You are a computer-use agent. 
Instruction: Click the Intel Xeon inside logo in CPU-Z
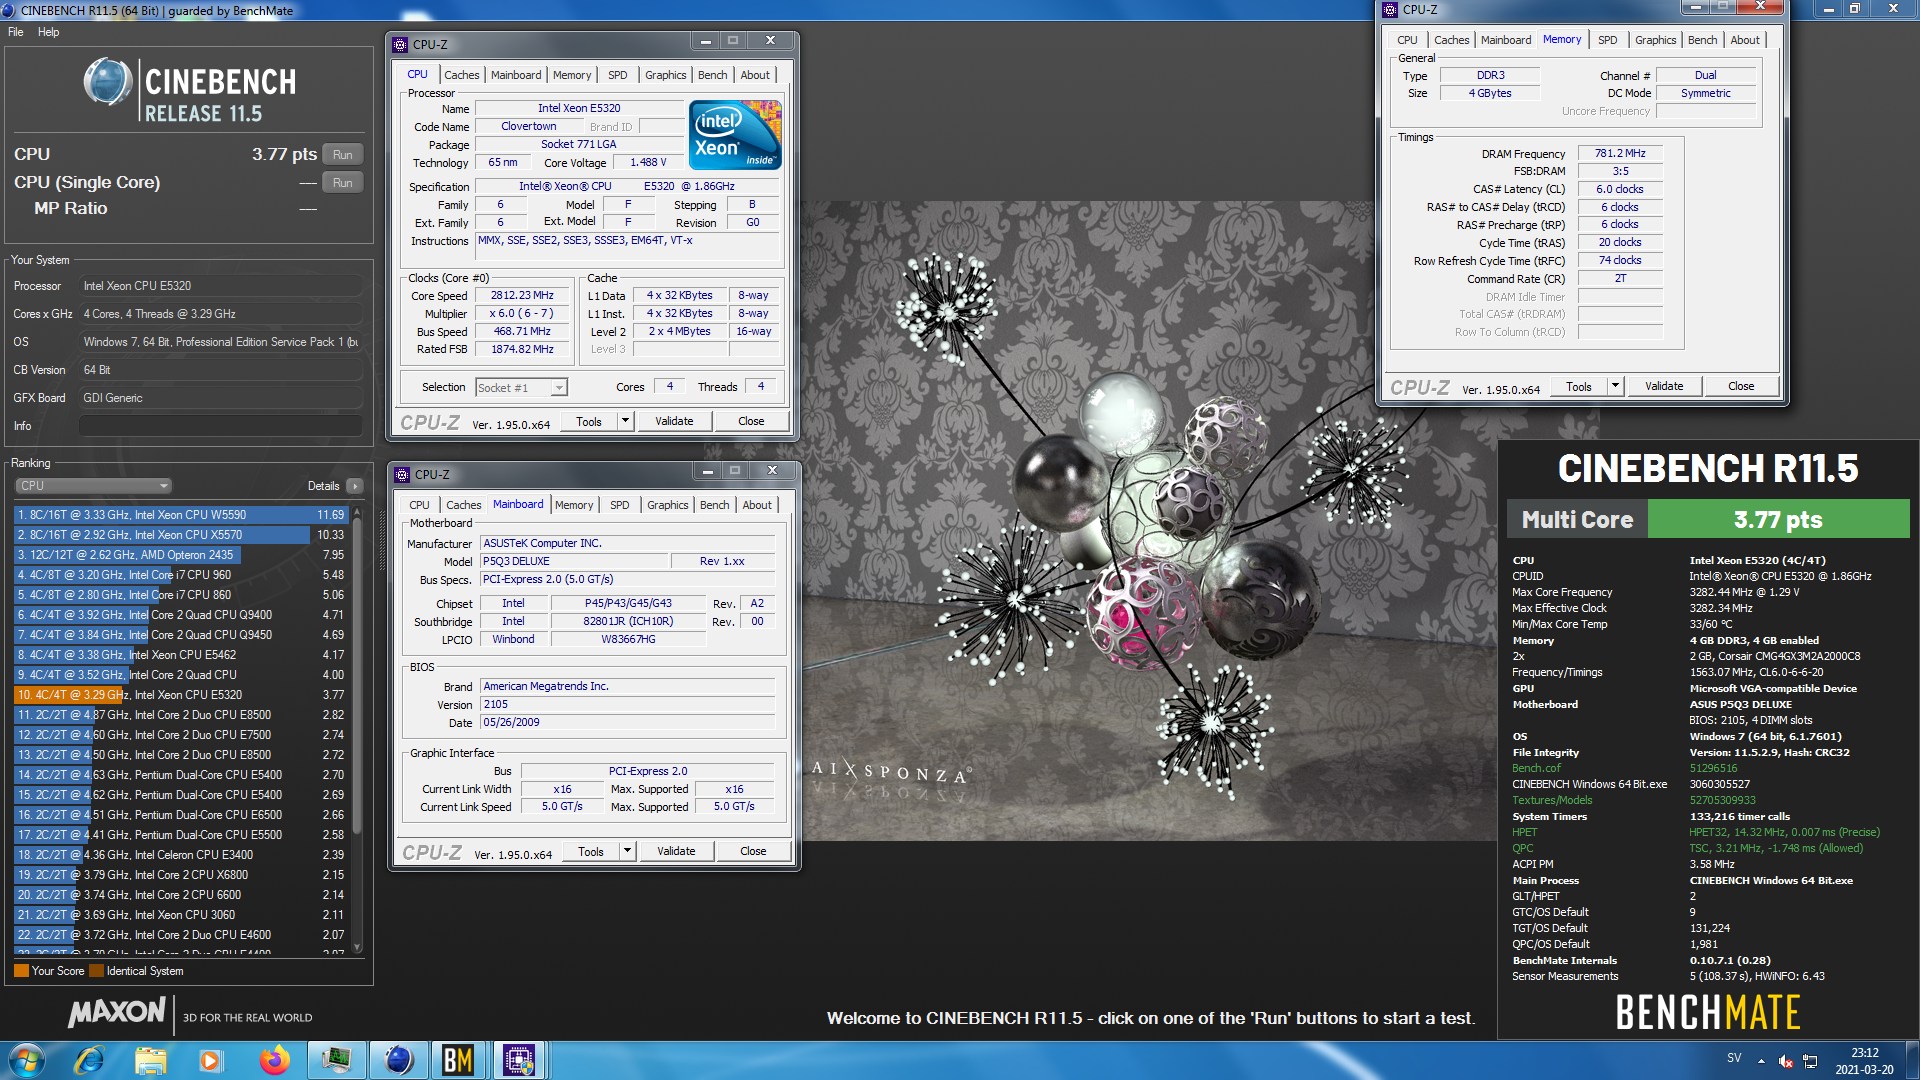click(x=736, y=134)
